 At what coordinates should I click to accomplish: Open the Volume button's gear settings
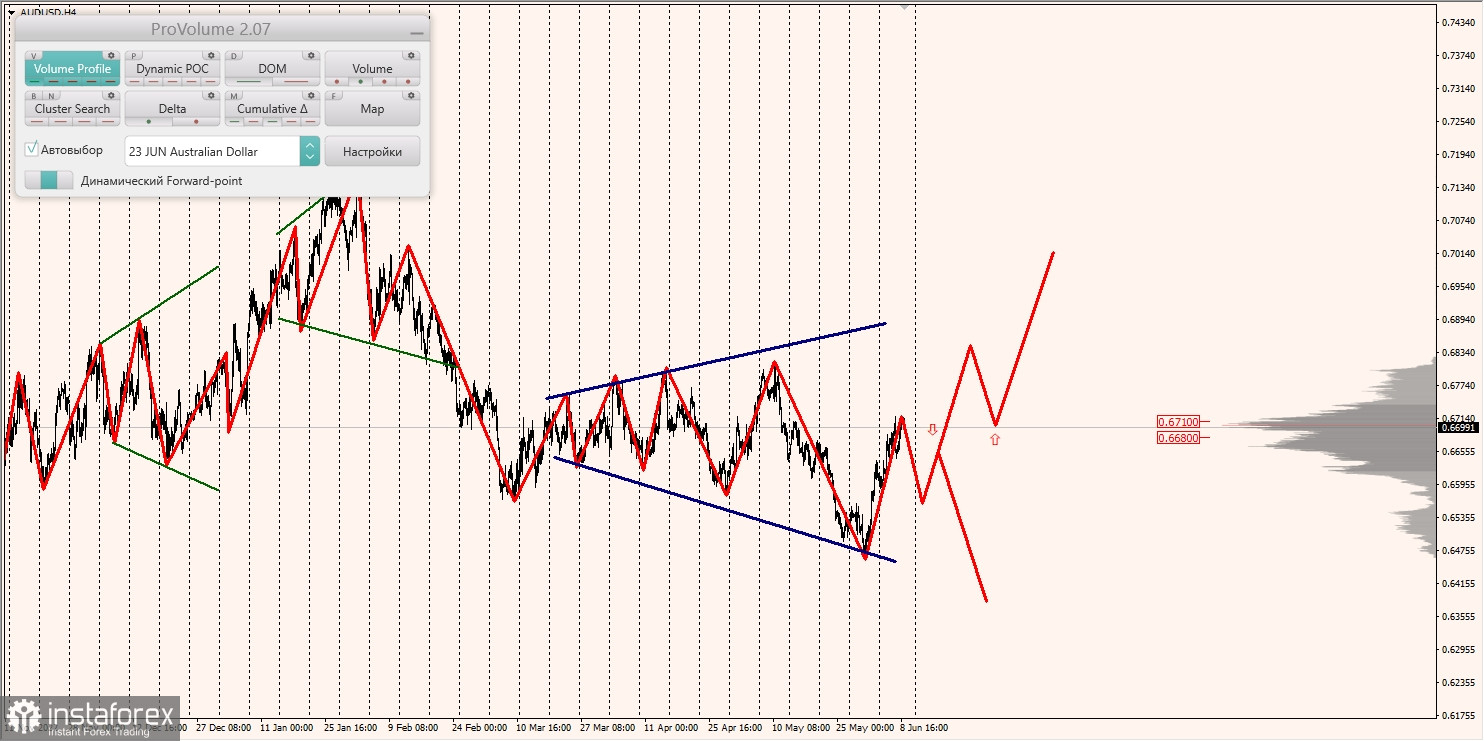coord(411,55)
